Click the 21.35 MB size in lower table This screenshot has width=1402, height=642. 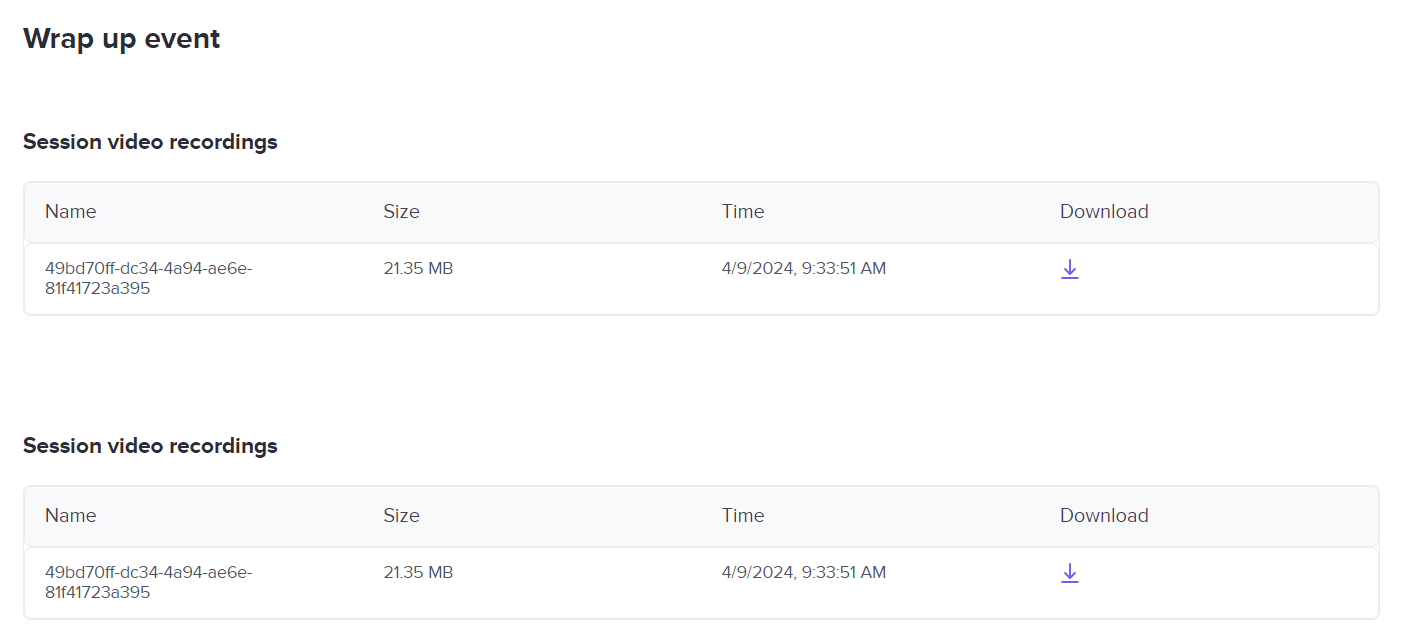(418, 573)
